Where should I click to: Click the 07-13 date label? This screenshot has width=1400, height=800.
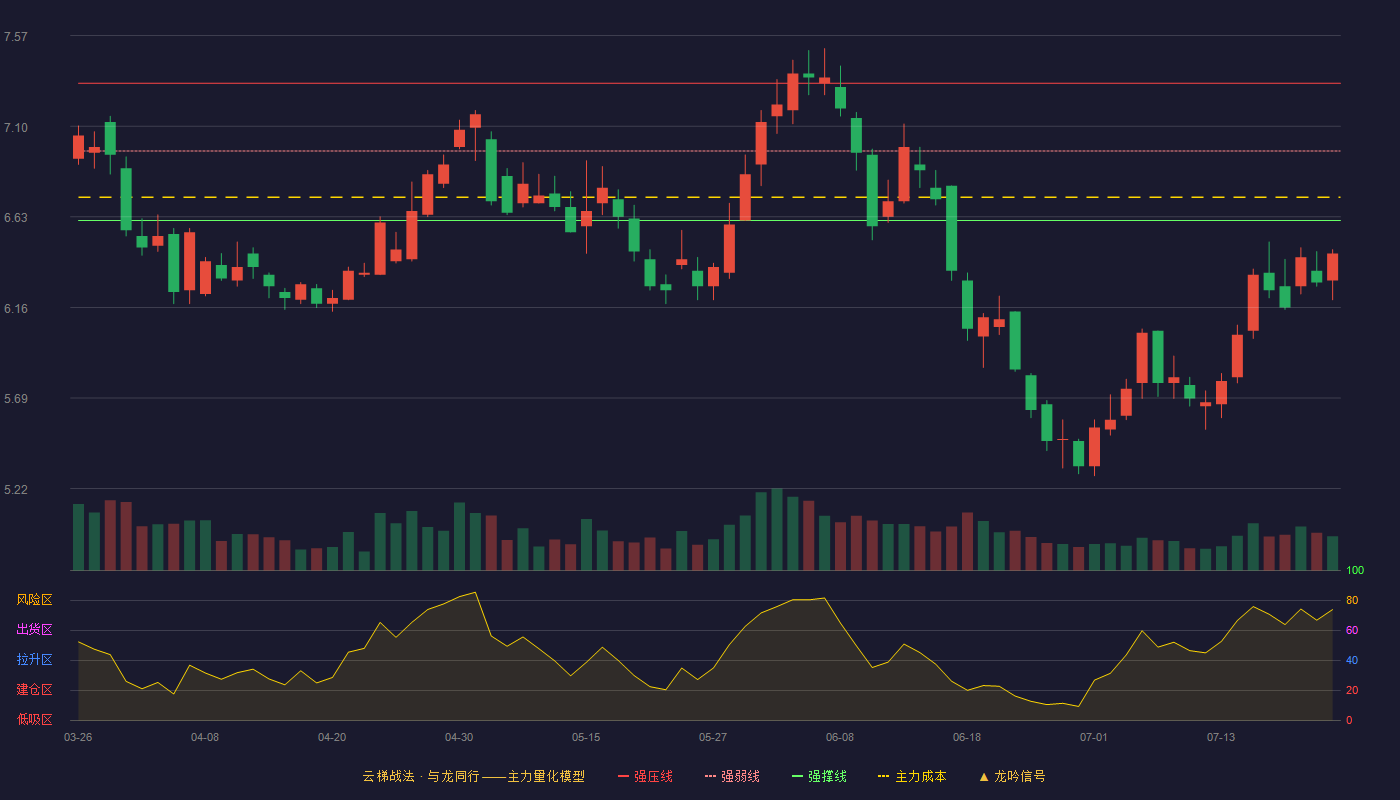tap(1221, 737)
